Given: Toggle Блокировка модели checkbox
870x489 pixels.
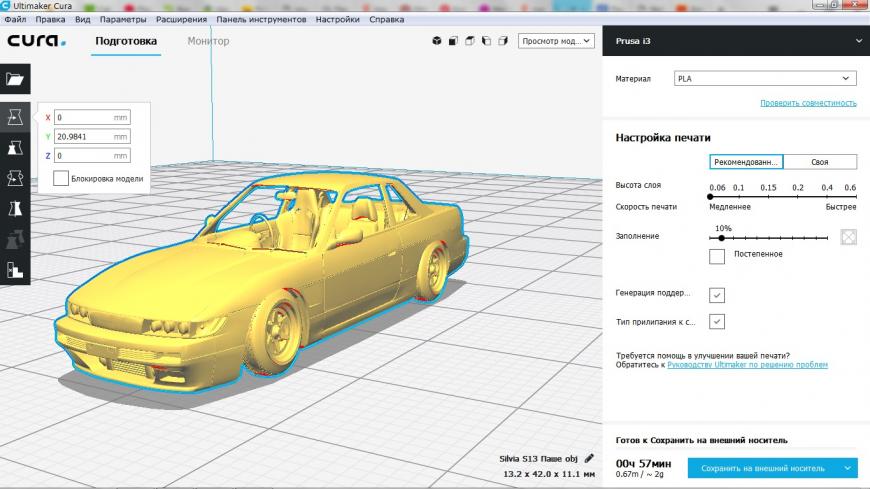Looking at the screenshot, I should [61, 178].
